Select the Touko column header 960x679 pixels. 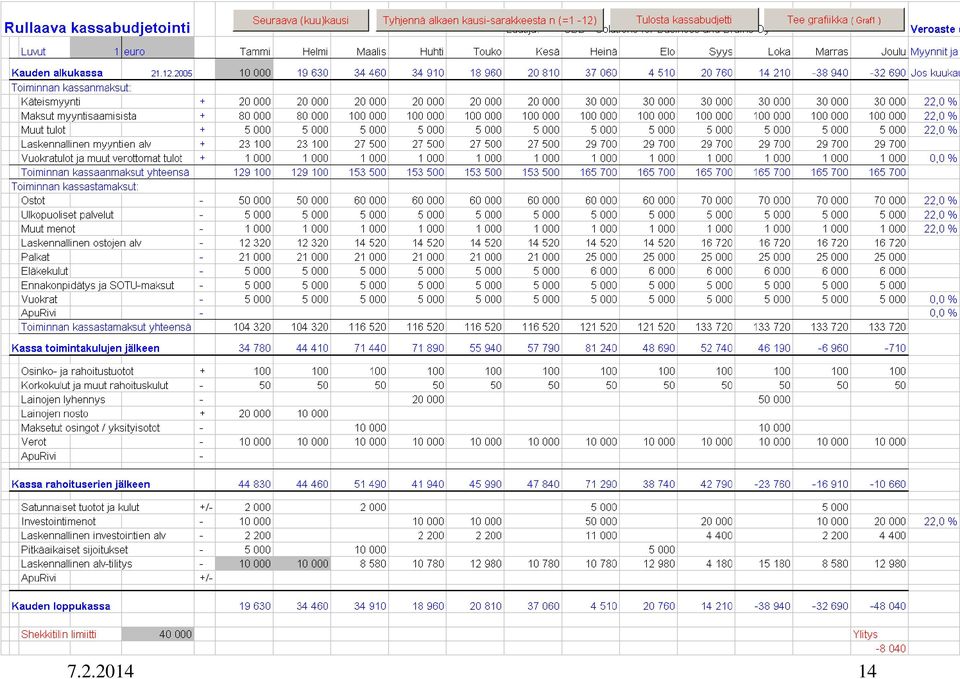[x=487, y=51]
